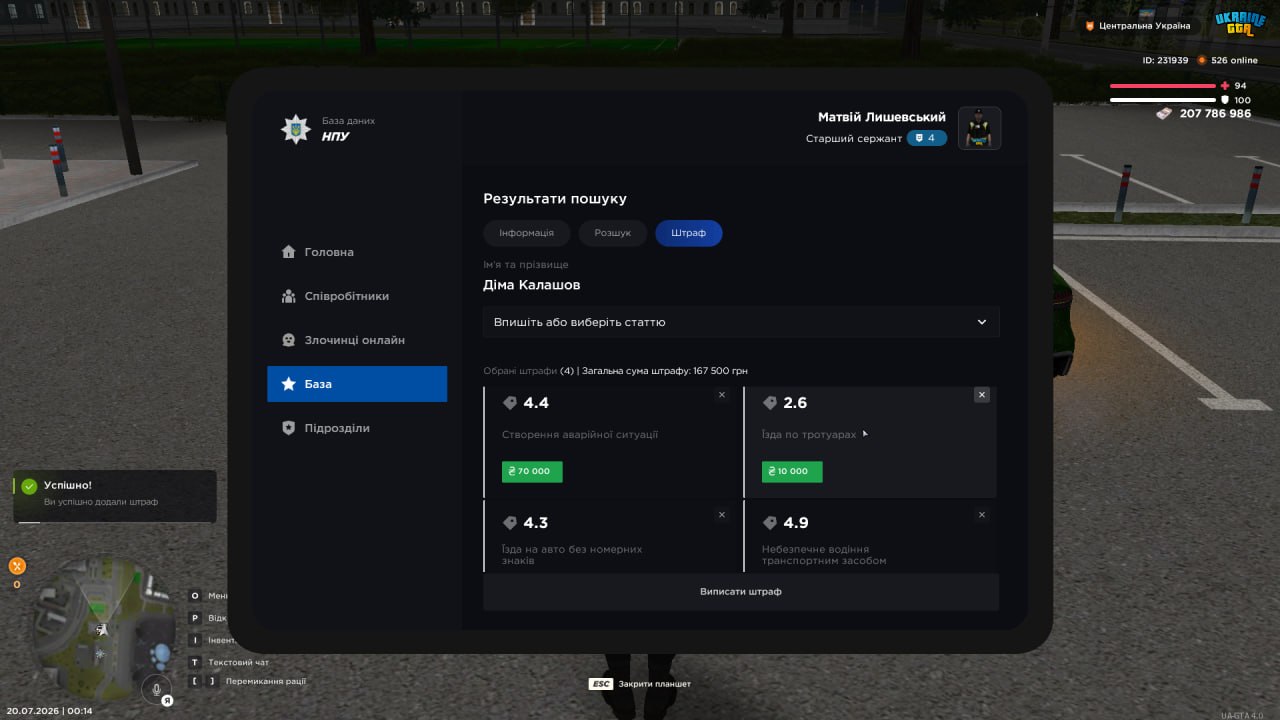Viewport: 1280px width, 720px height.
Task: Click the orange hunger fork-and-knife icon
Action: (x=17, y=566)
